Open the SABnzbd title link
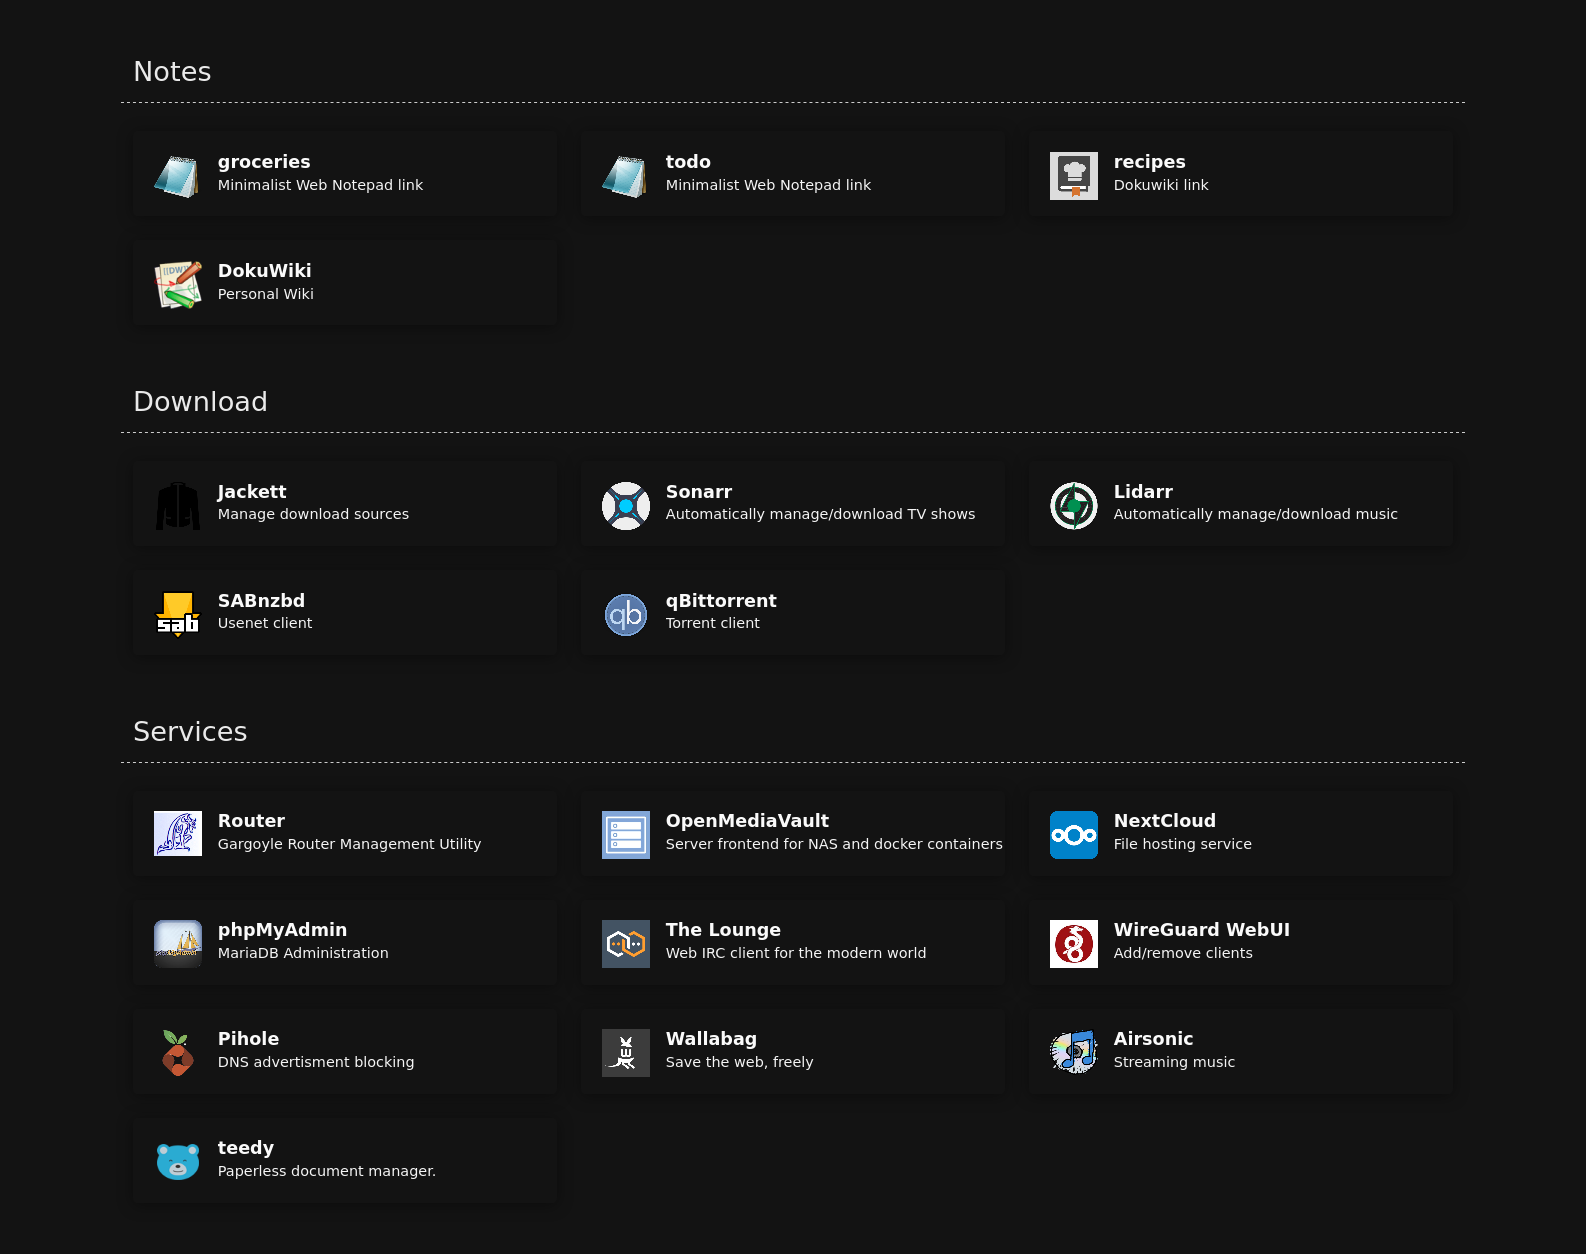1586x1254 pixels. click(x=261, y=601)
